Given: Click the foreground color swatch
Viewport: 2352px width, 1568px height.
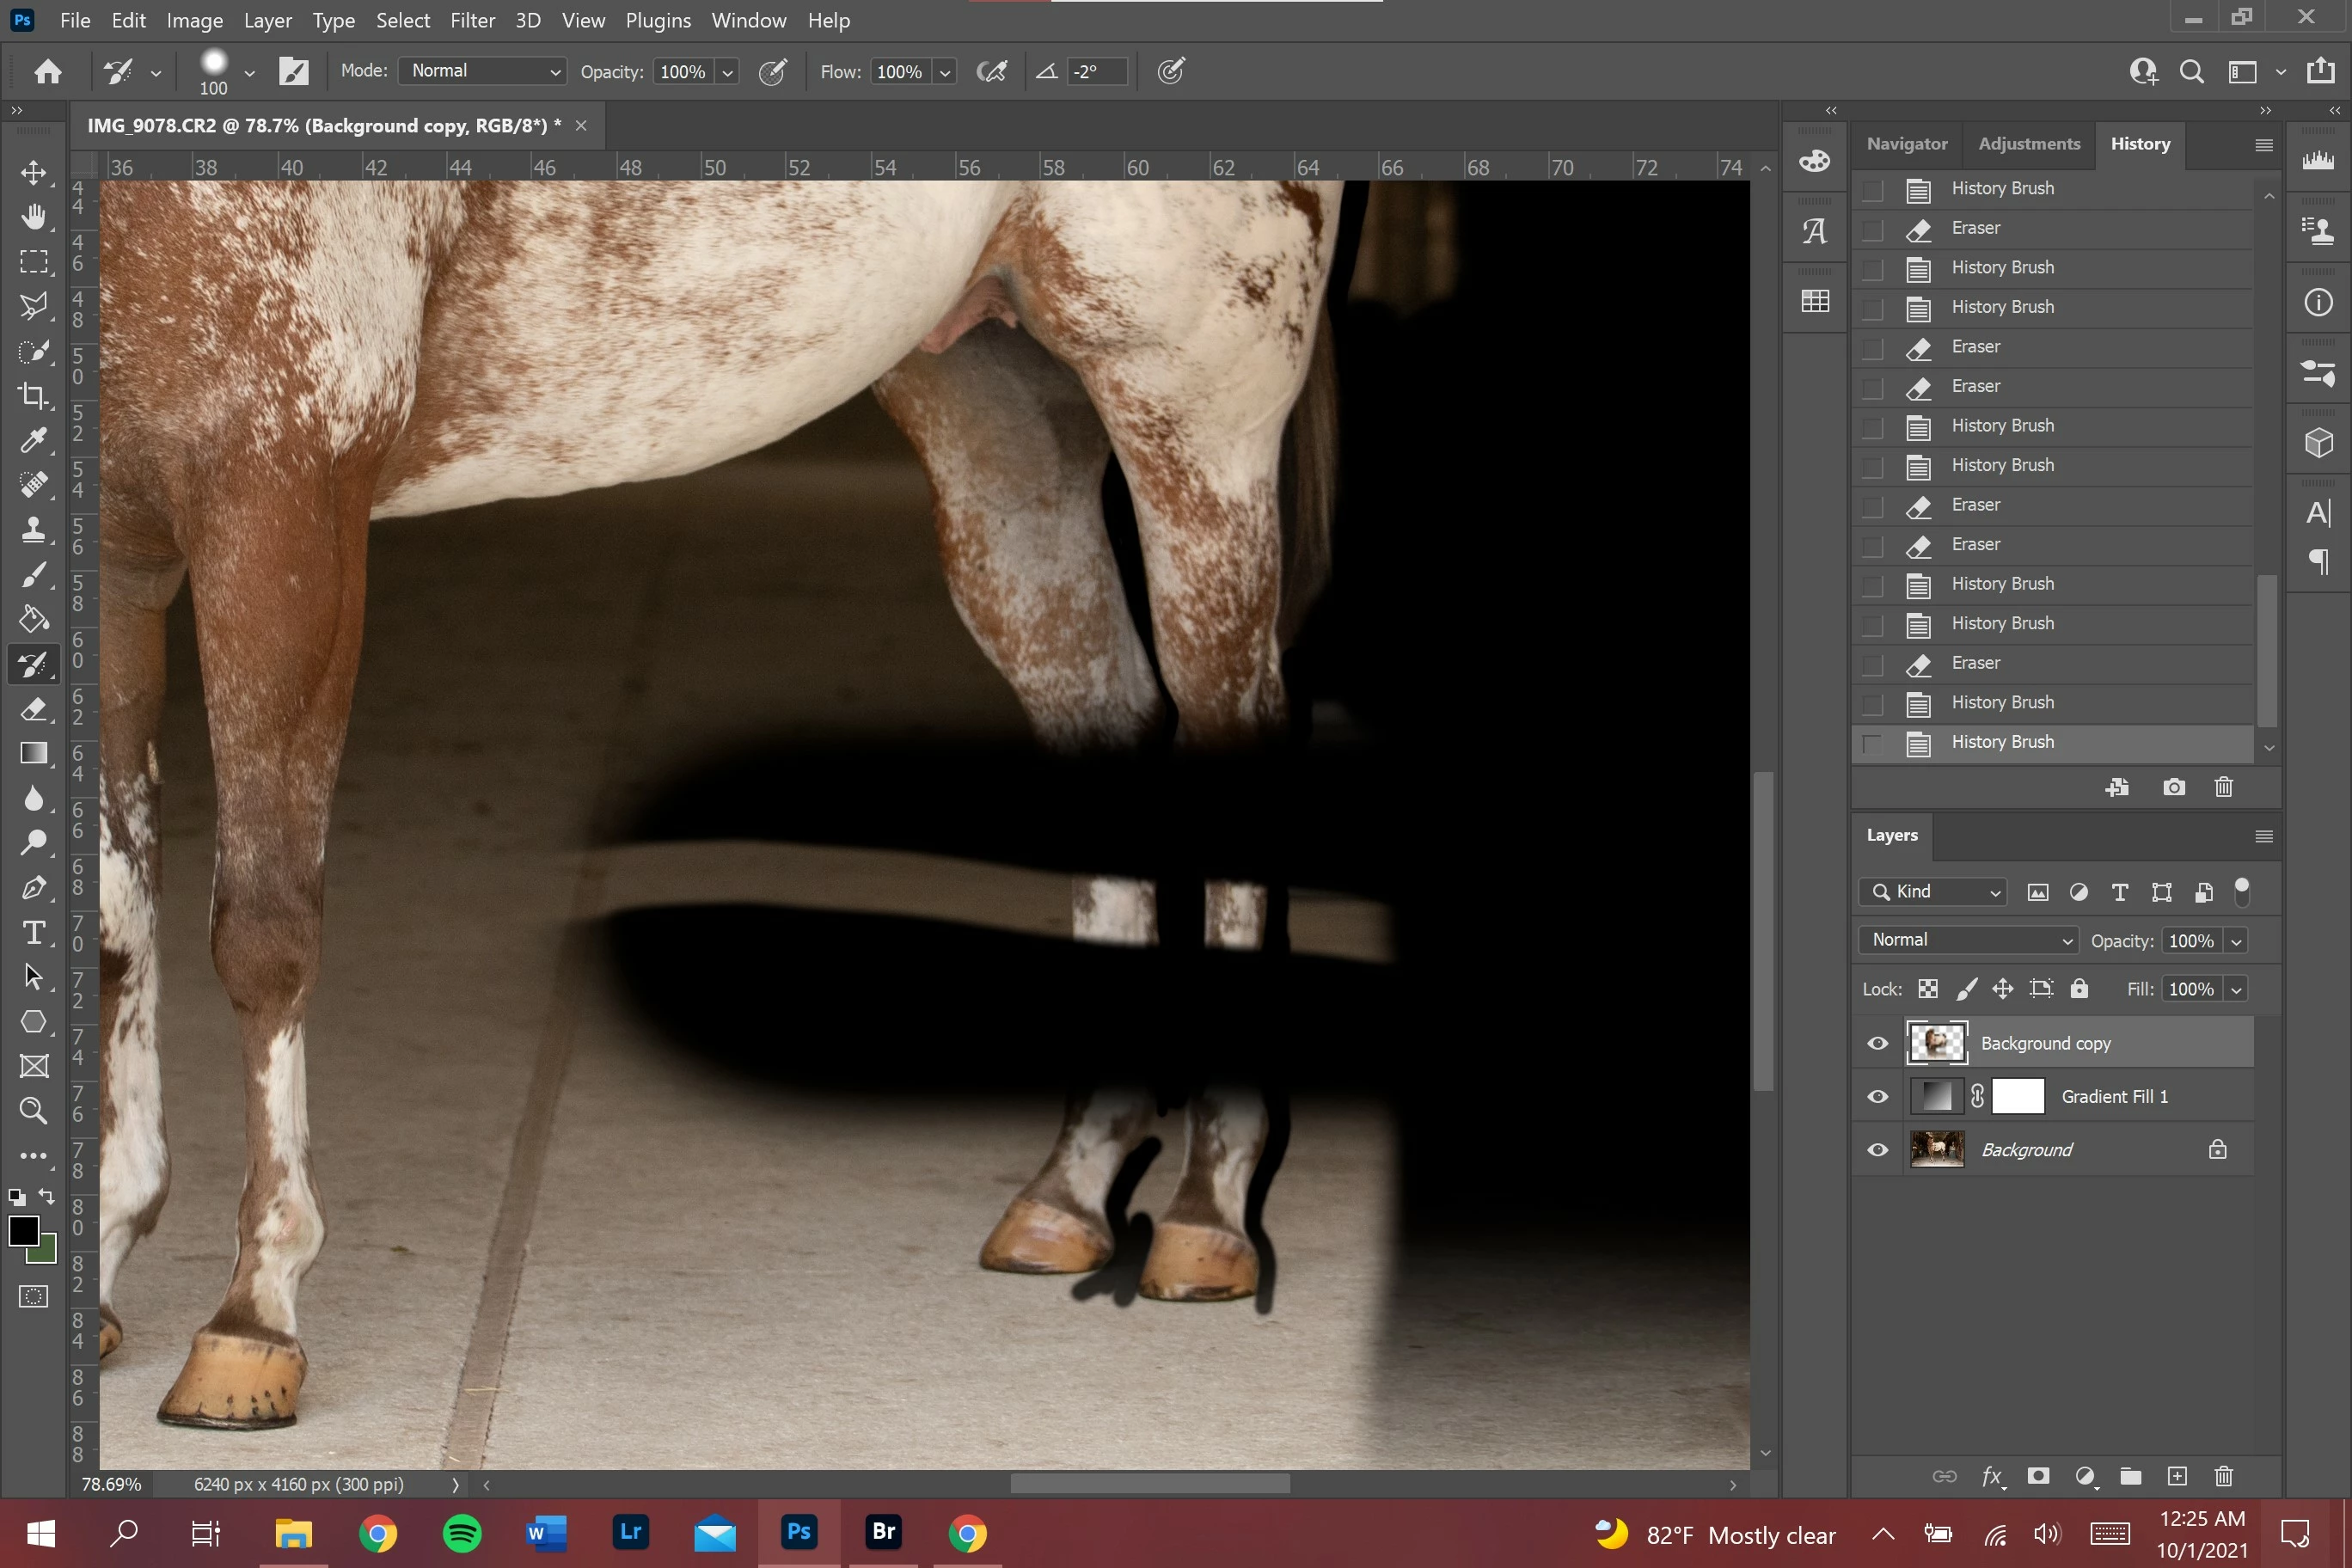Looking at the screenshot, I should (x=23, y=1230).
